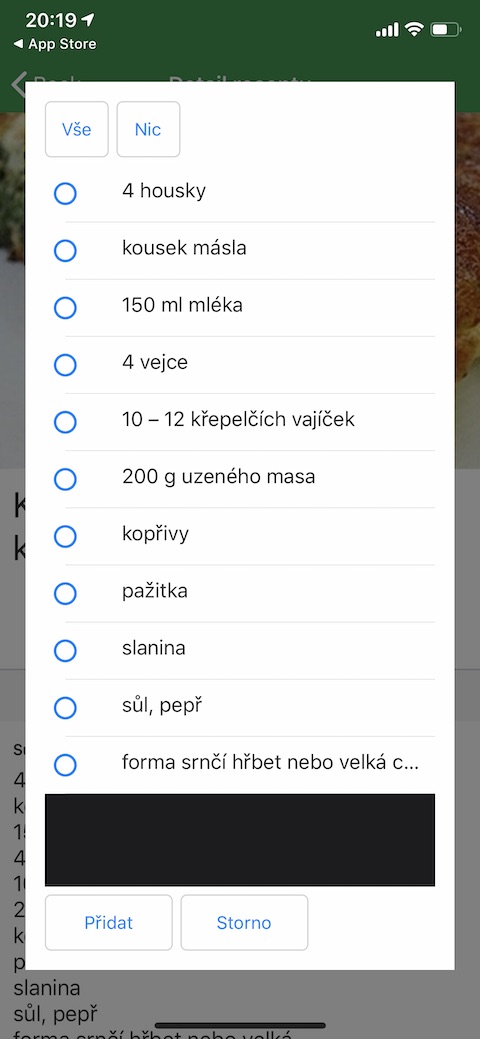
Task: Tap the Nic deselect-all button
Action: click(x=149, y=129)
